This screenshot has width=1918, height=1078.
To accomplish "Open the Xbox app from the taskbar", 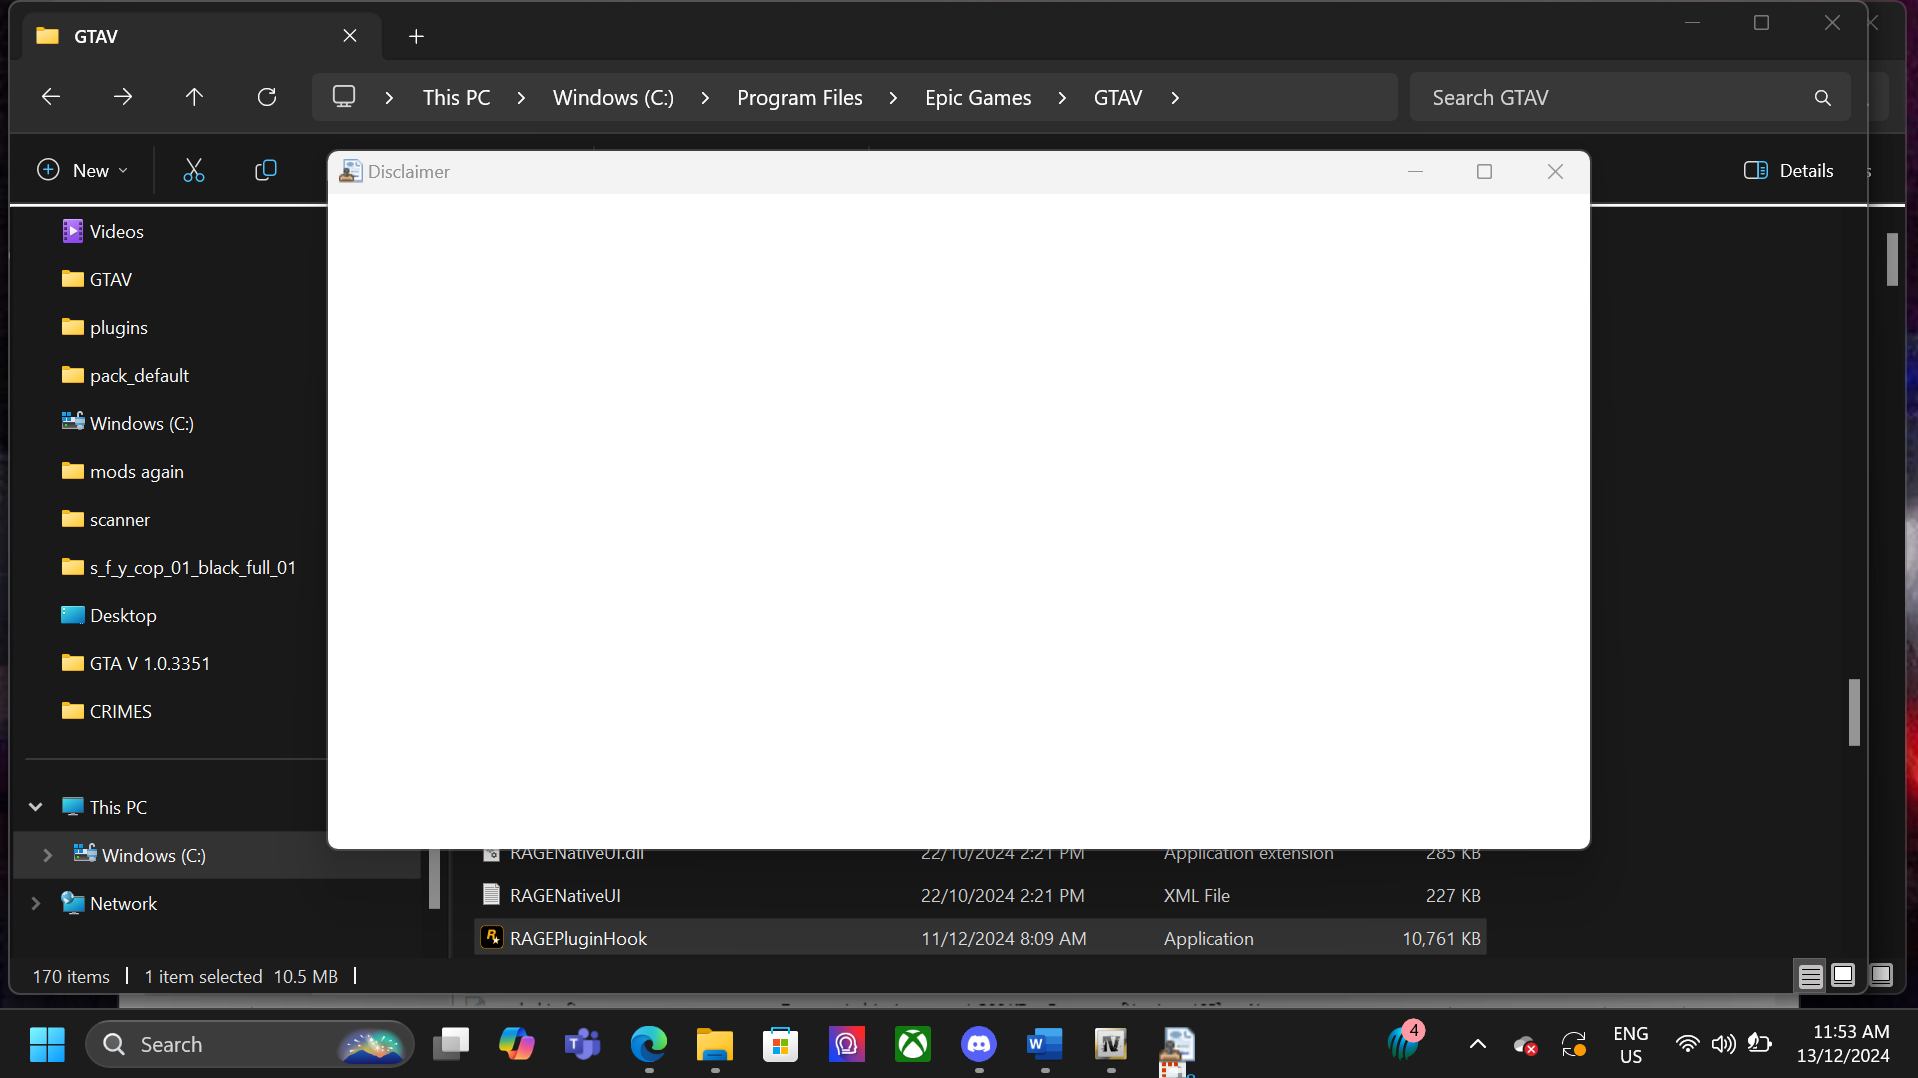I will click(x=913, y=1044).
